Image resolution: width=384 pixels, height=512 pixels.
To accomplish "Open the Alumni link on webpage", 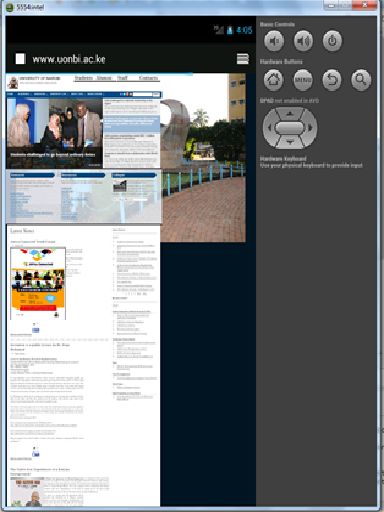I will coord(104,78).
